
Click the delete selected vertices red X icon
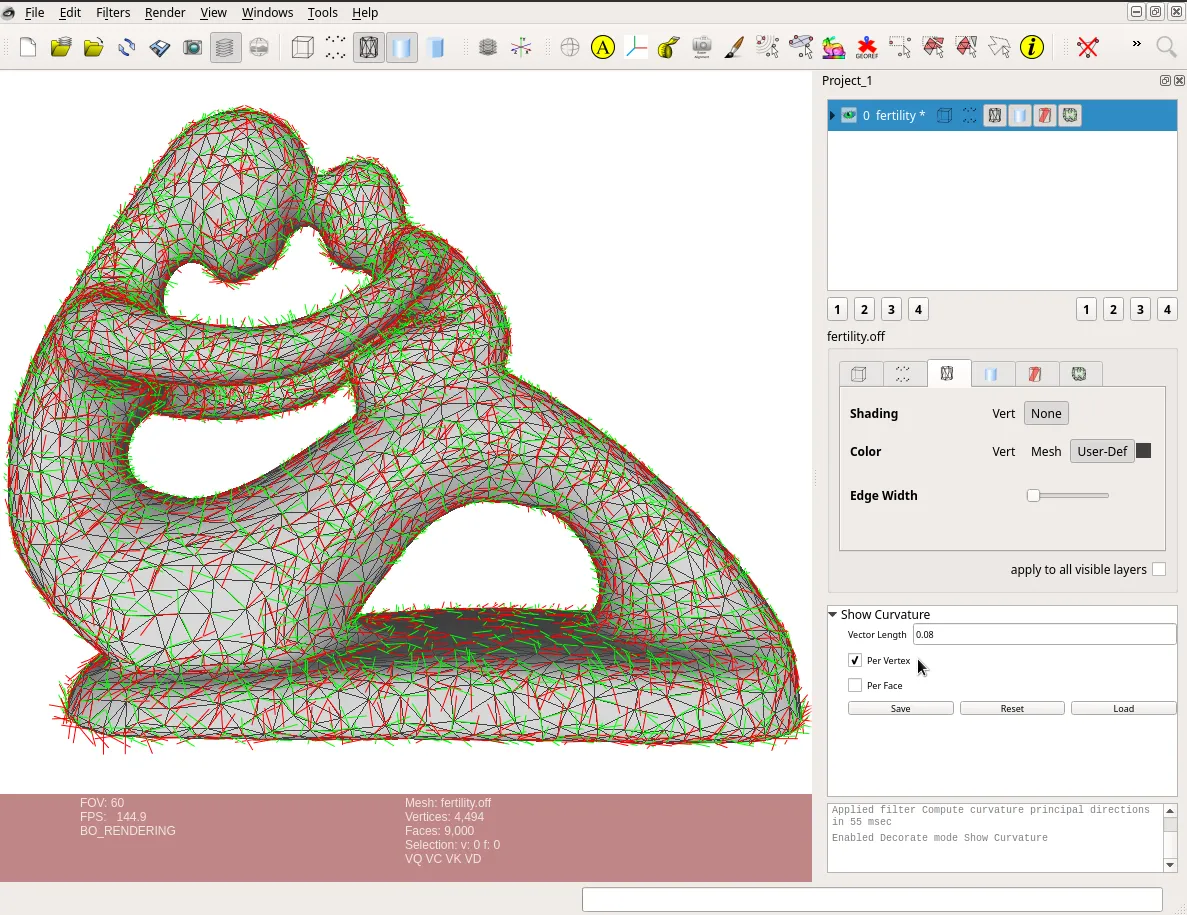tap(1088, 47)
